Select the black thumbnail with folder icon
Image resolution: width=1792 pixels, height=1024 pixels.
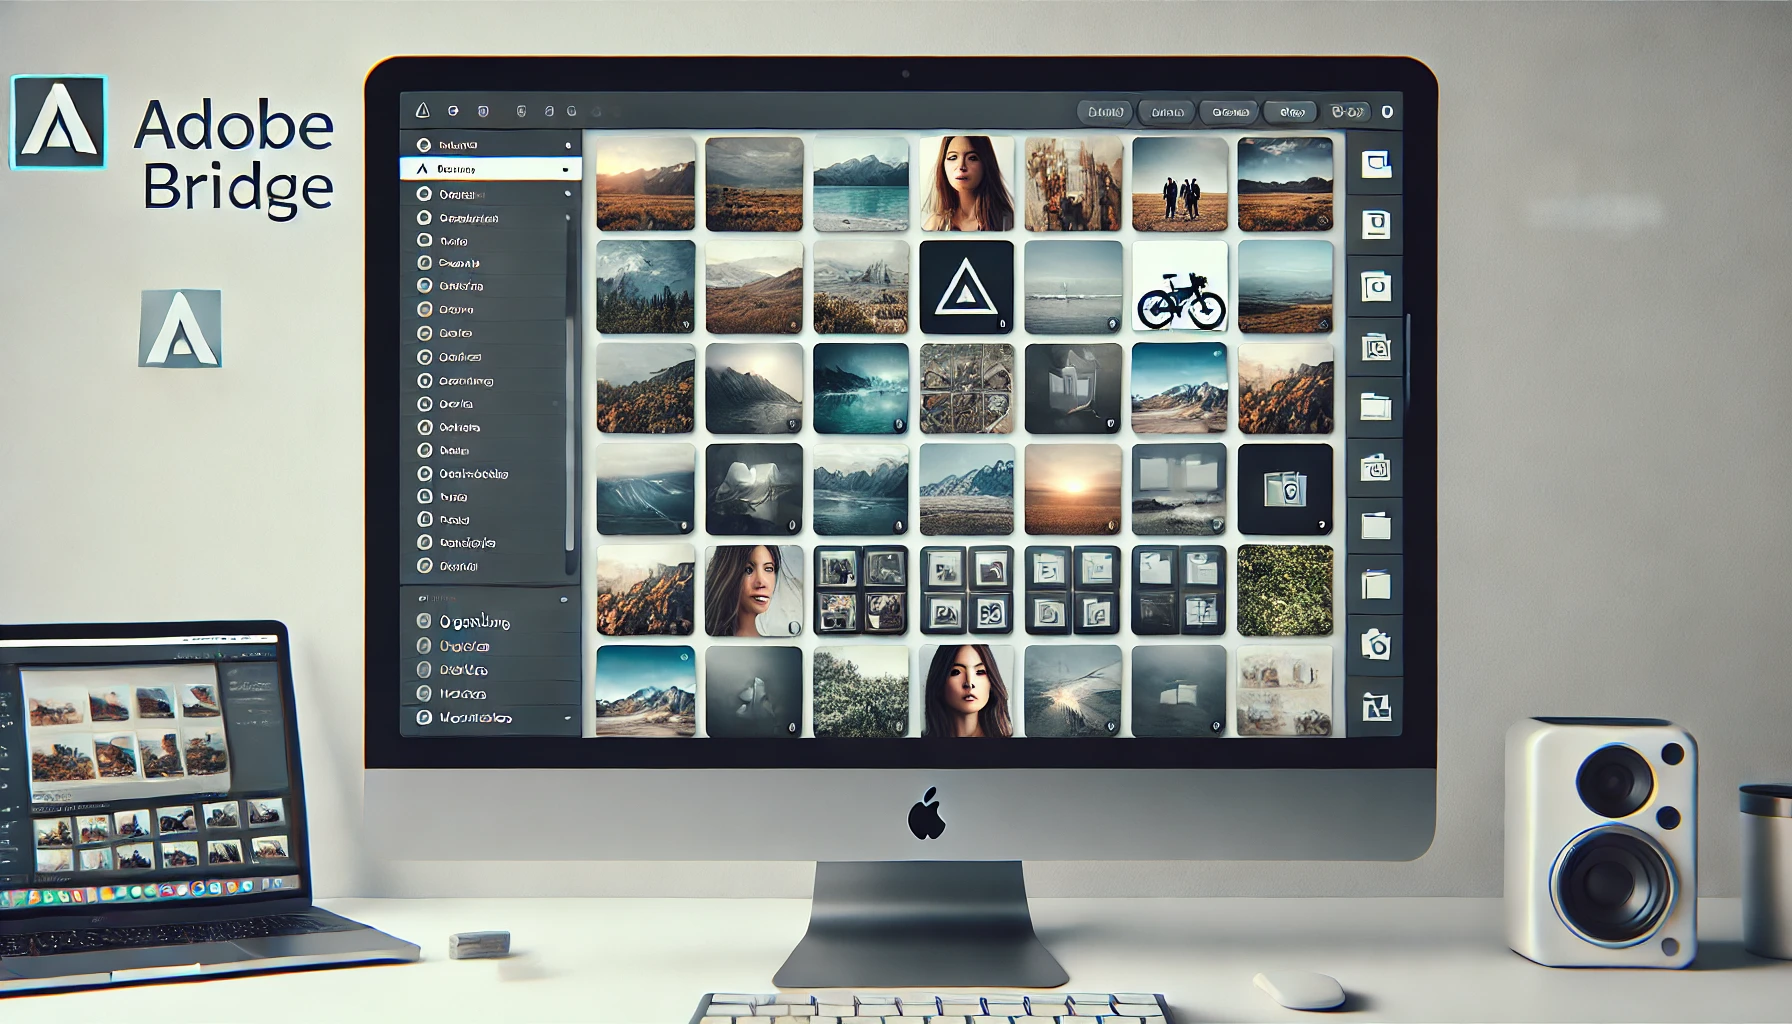[x=1285, y=489]
